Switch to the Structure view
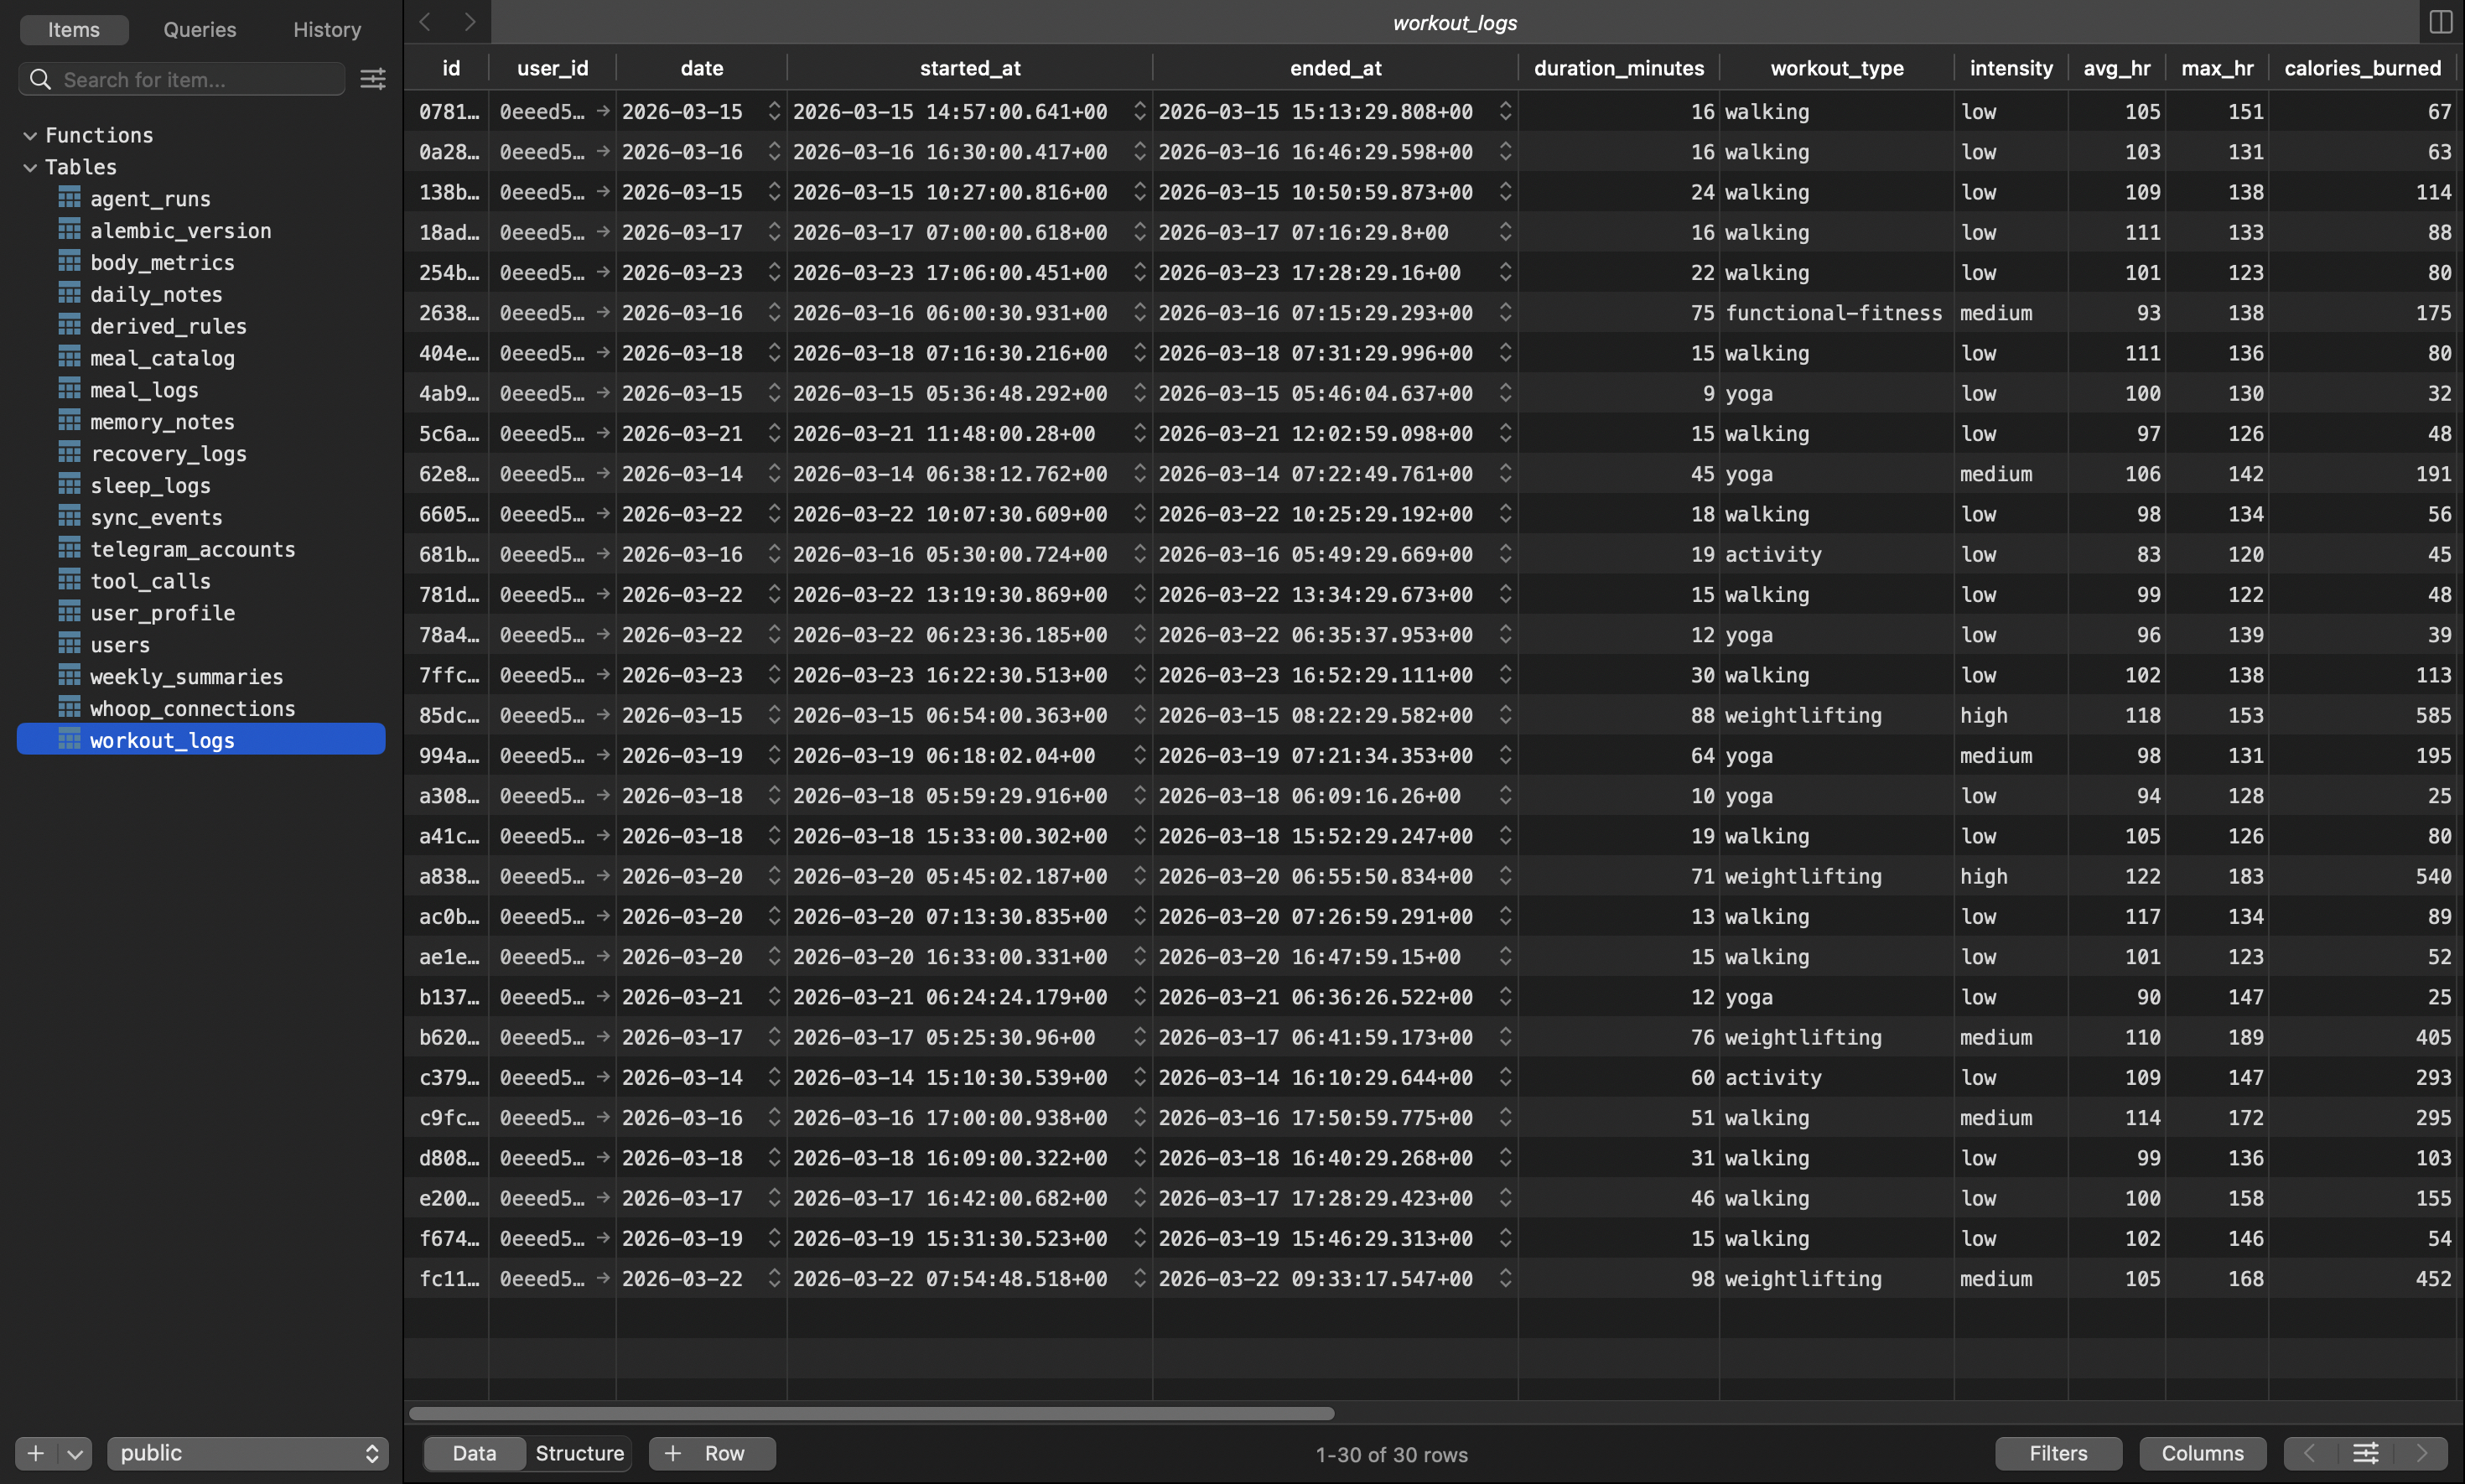The height and width of the screenshot is (1484, 2465). pos(579,1453)
